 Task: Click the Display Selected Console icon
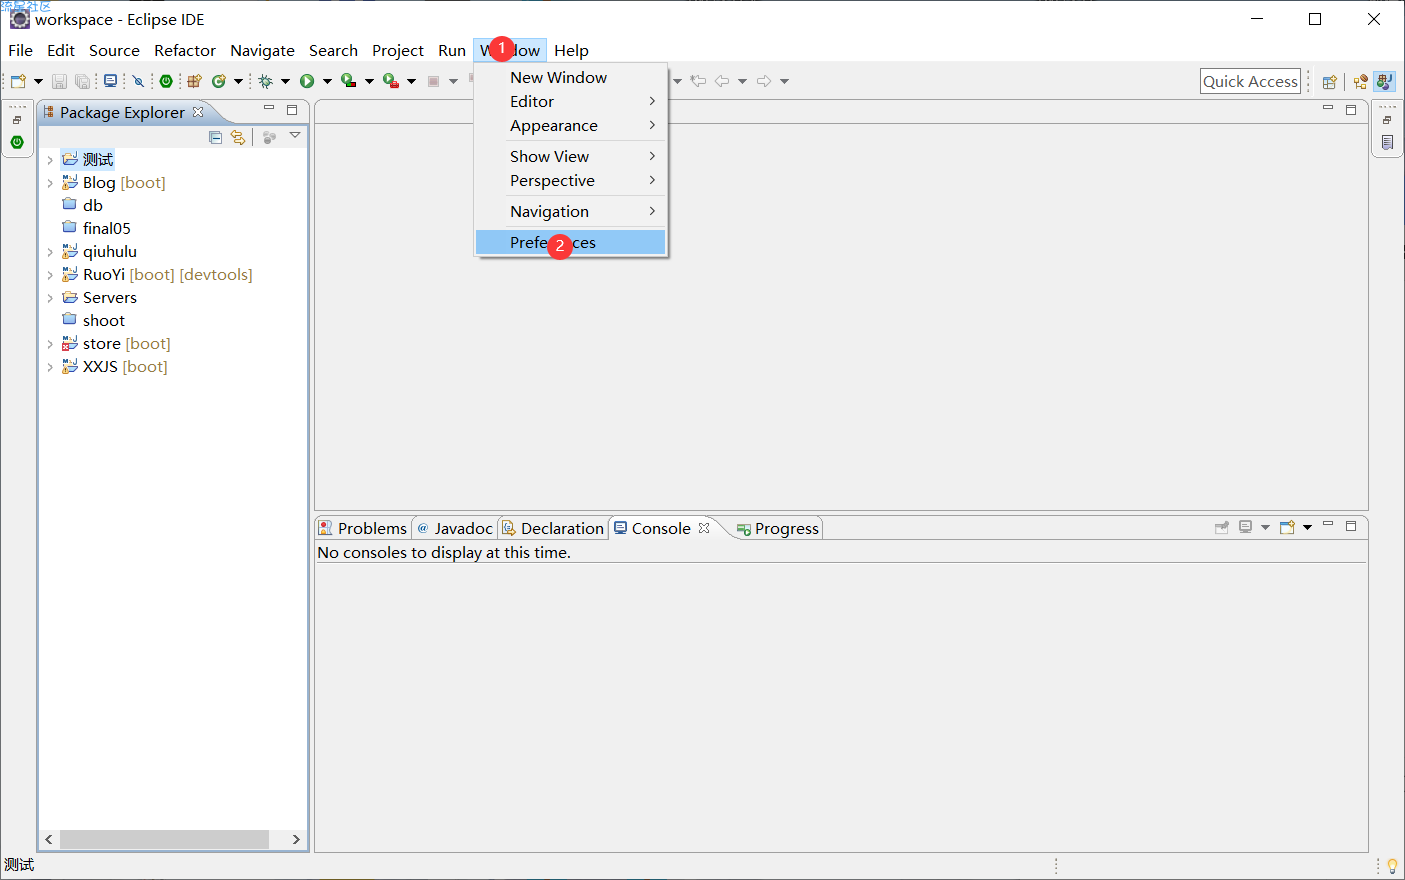point(1245,527)
